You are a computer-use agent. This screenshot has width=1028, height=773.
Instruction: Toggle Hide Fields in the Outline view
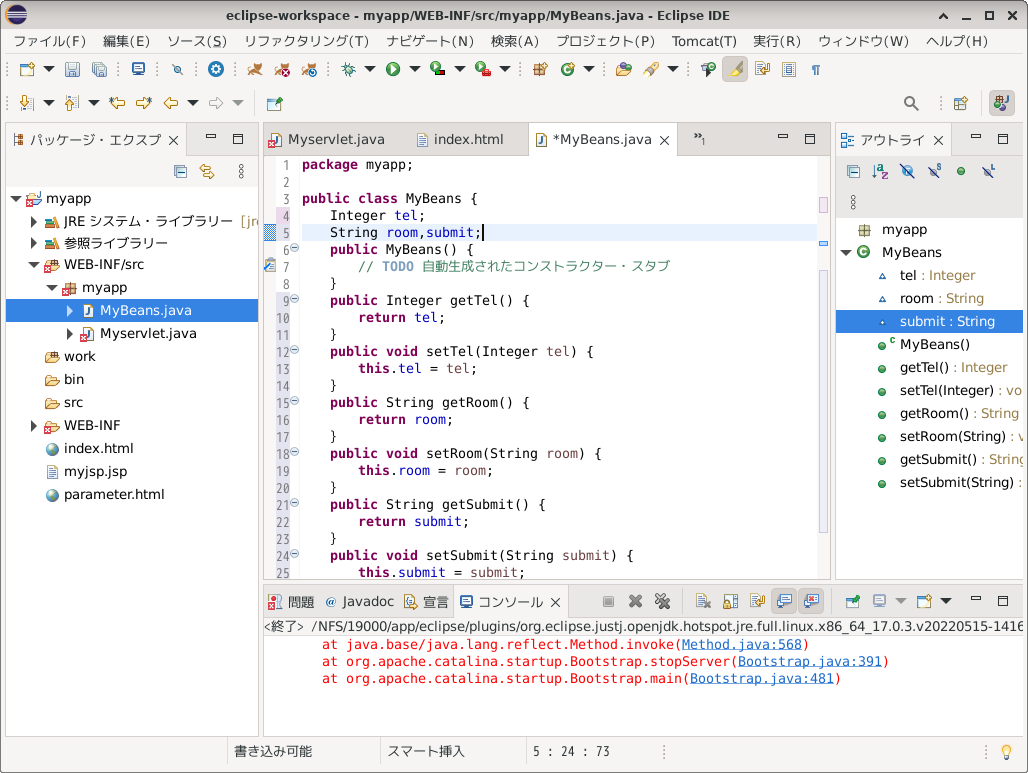907,172
